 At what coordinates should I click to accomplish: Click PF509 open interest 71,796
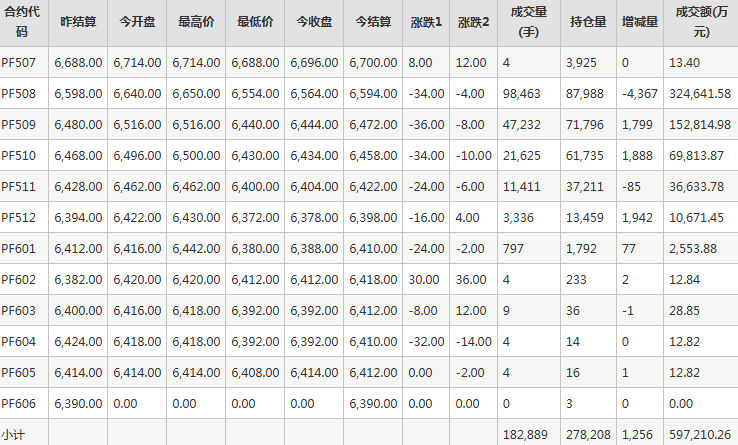click(x=585, y=125)
